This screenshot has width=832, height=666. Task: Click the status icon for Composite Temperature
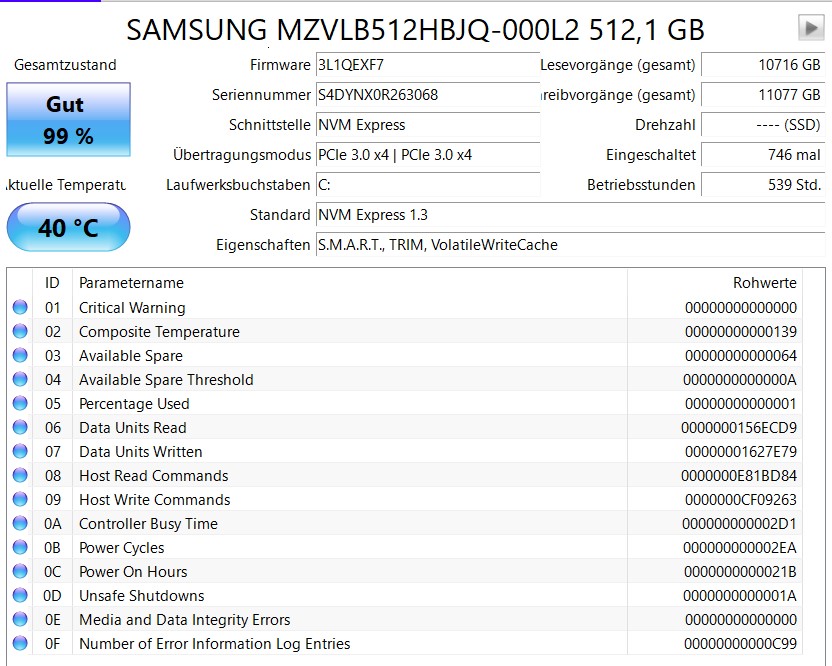pyautogui.click(x=20, y=331)
